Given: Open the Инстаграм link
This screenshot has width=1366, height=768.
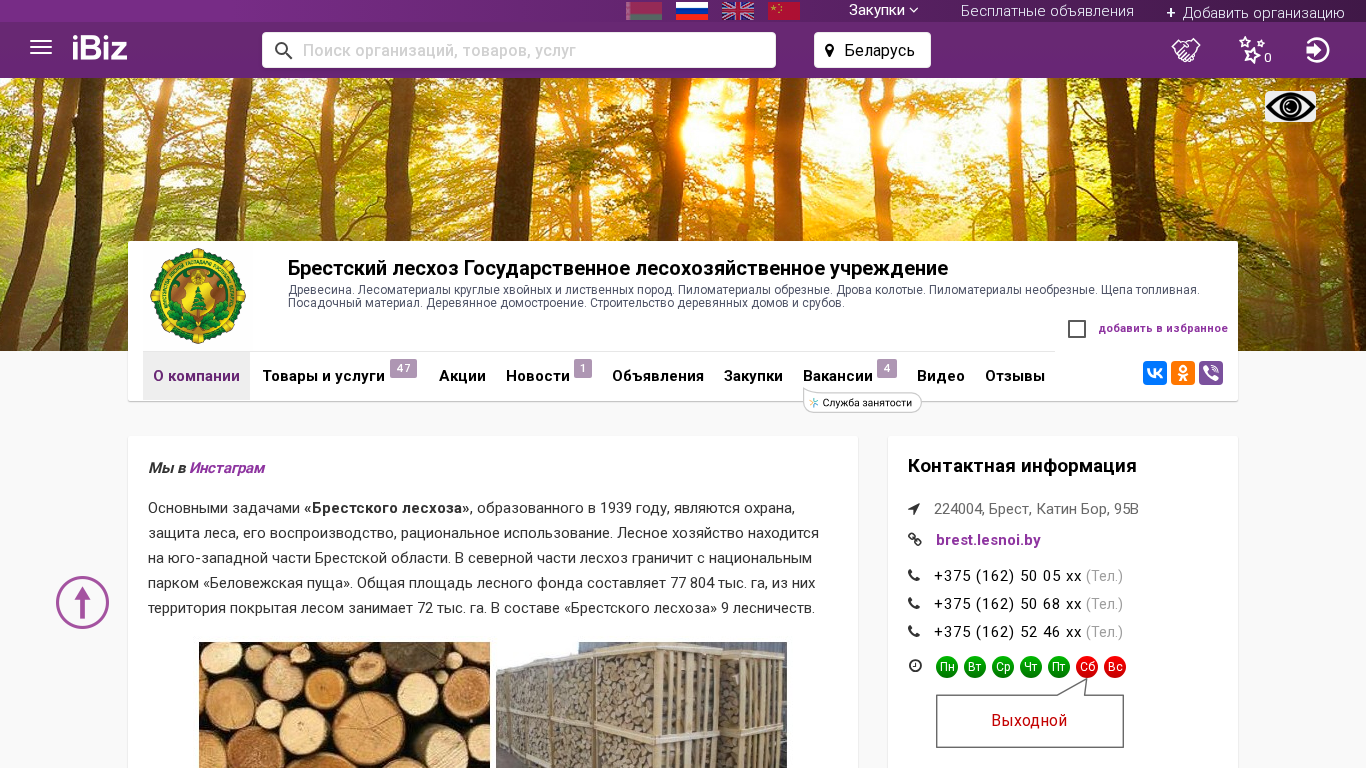Looking at the screenshot, I should pos(227,468).
